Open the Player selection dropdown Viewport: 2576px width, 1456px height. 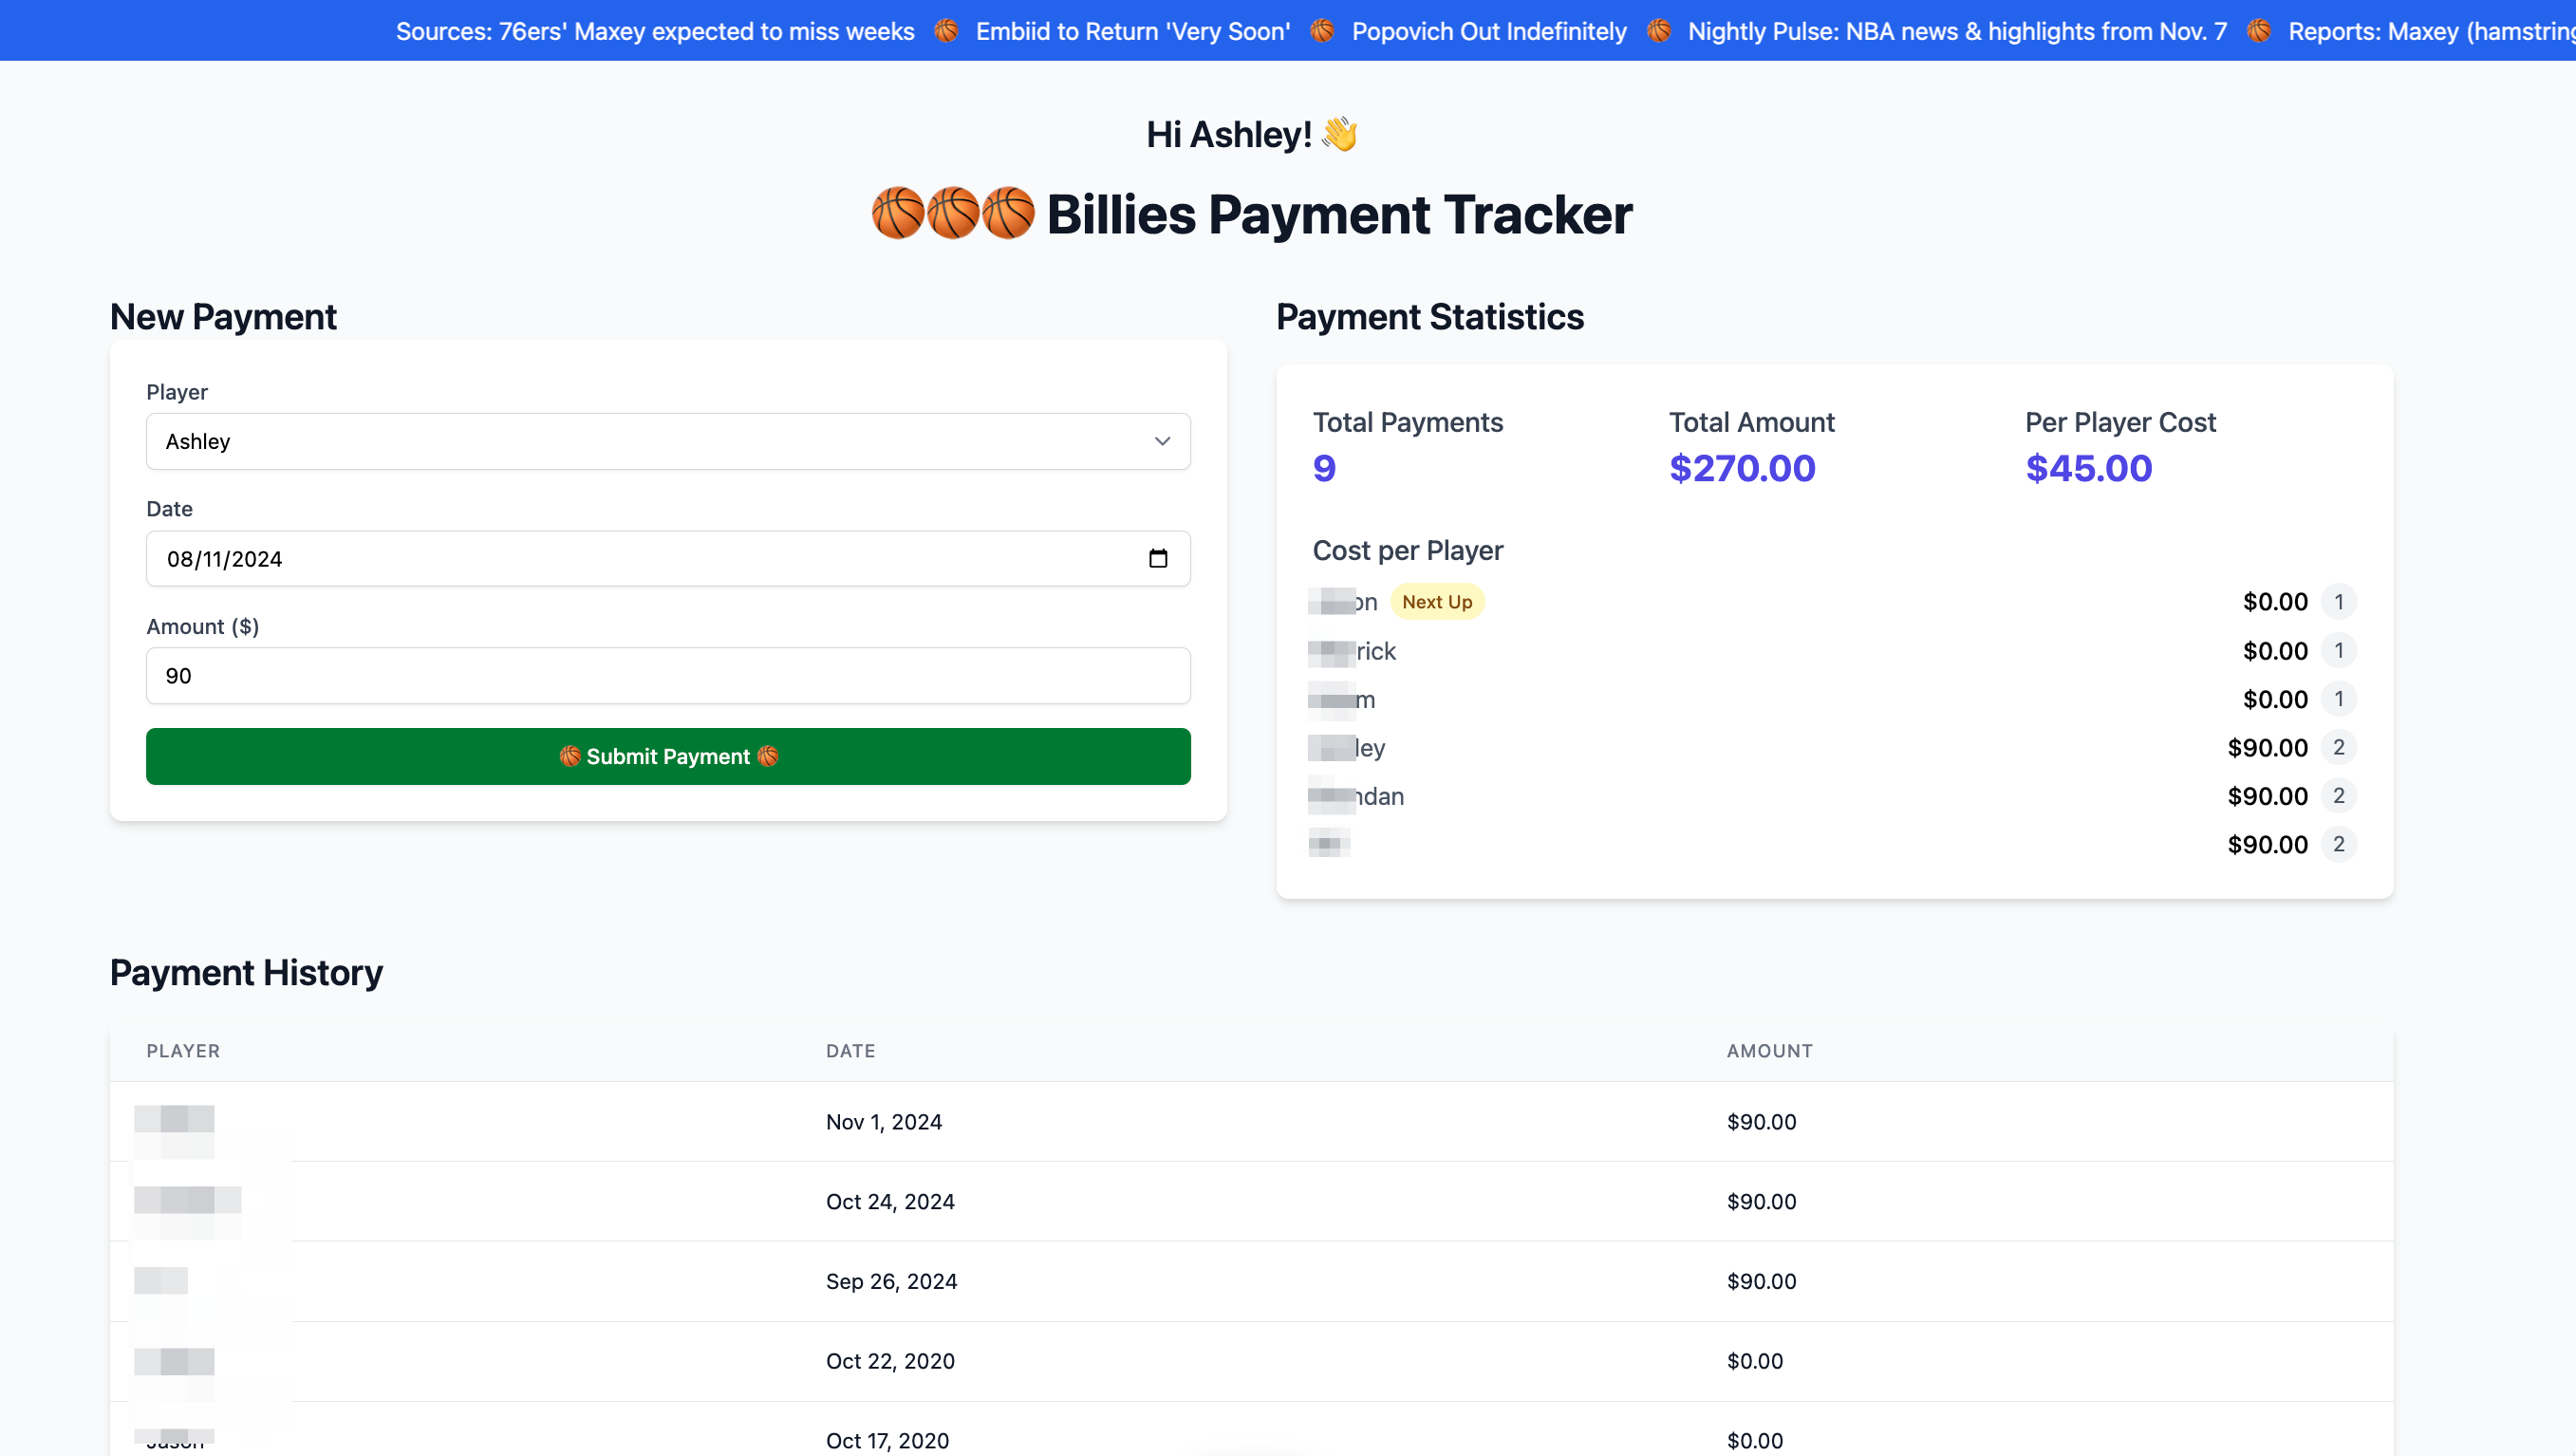pyautogui.click(x=667, y=440)
